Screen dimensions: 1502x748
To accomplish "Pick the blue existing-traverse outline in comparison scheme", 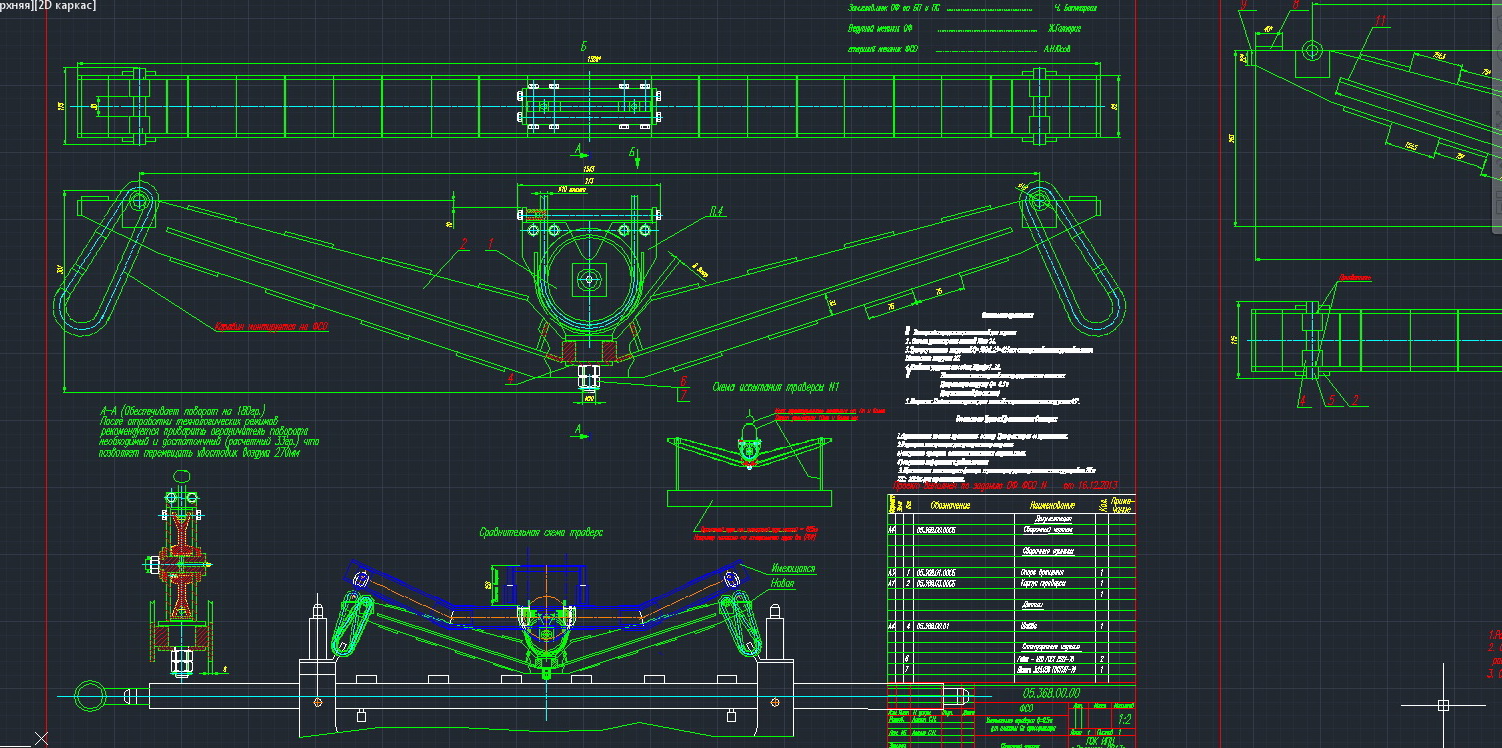I will click(548, 593).
